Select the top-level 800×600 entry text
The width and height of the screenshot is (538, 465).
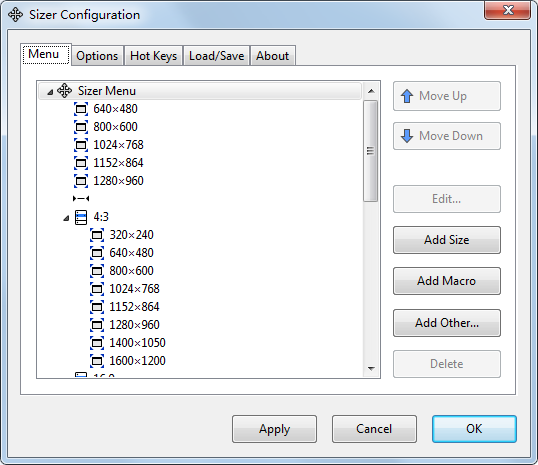coord(115,127)
